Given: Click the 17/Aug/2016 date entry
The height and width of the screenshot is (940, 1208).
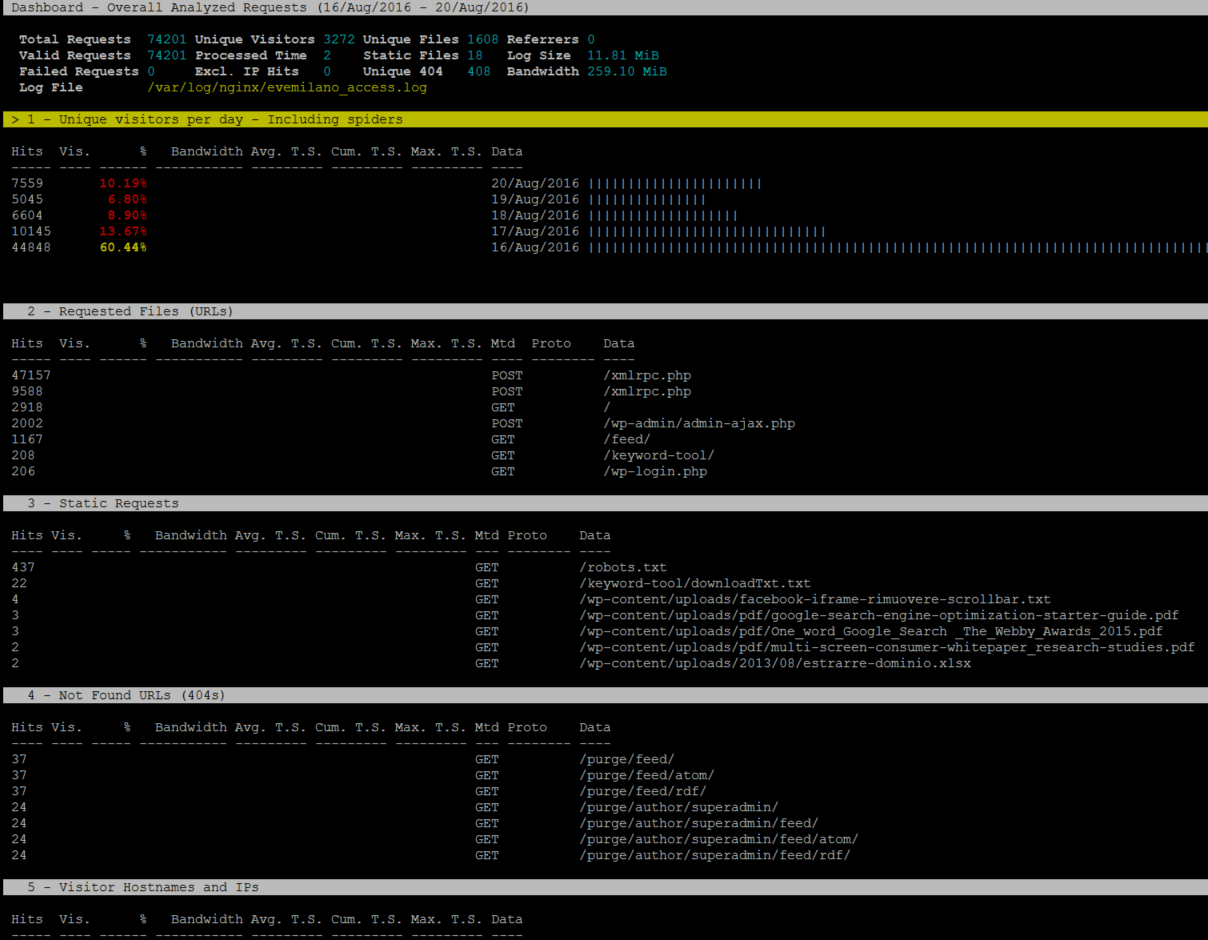Looking at the screenshot, I should [x=535, y=232].
